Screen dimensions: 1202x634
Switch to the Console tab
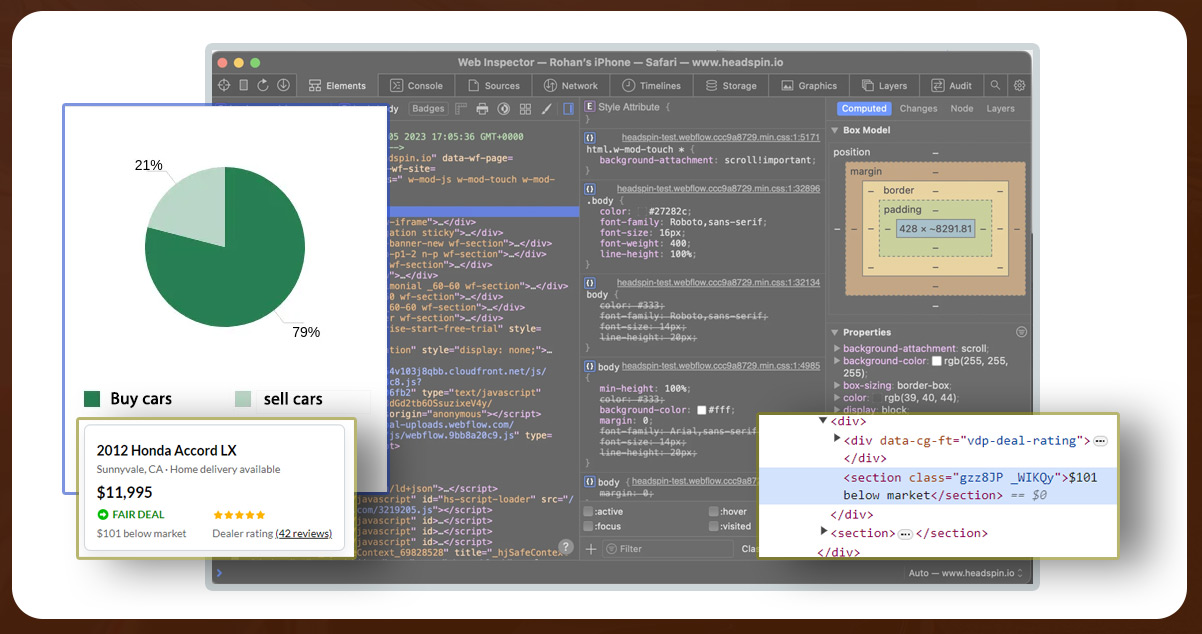pyautogui.click(x=416, y=86)
